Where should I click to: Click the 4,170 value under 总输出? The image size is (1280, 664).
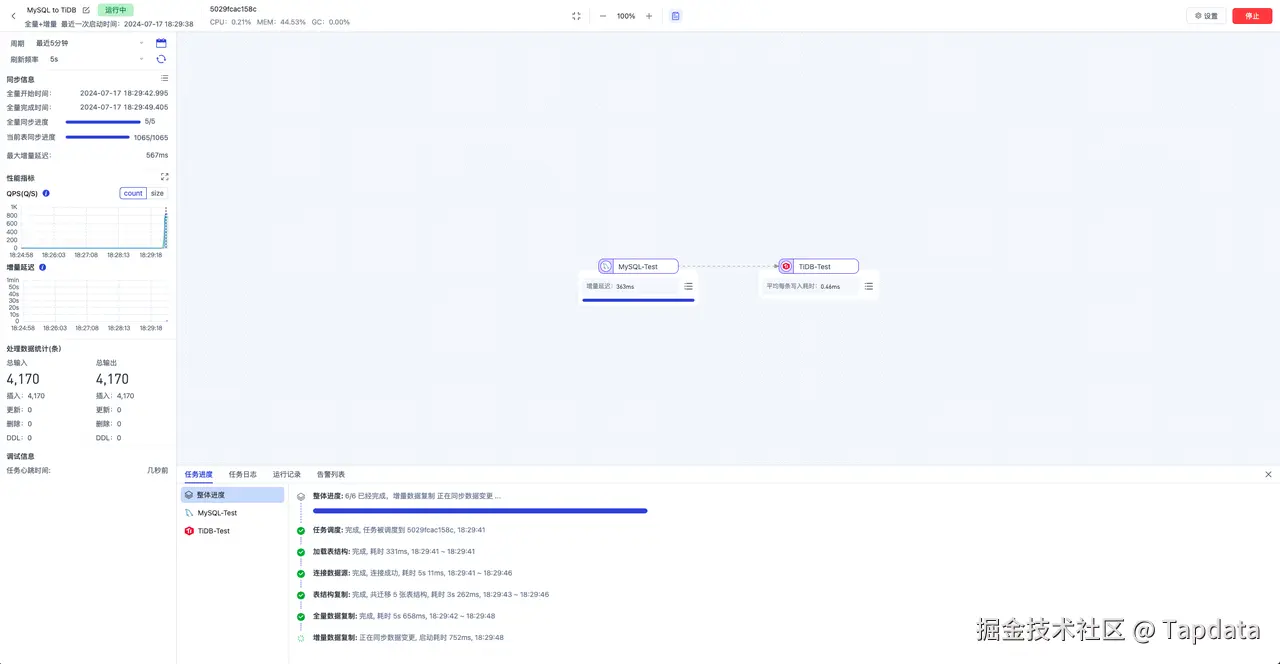pyautogui.click(x=112, y=379)
